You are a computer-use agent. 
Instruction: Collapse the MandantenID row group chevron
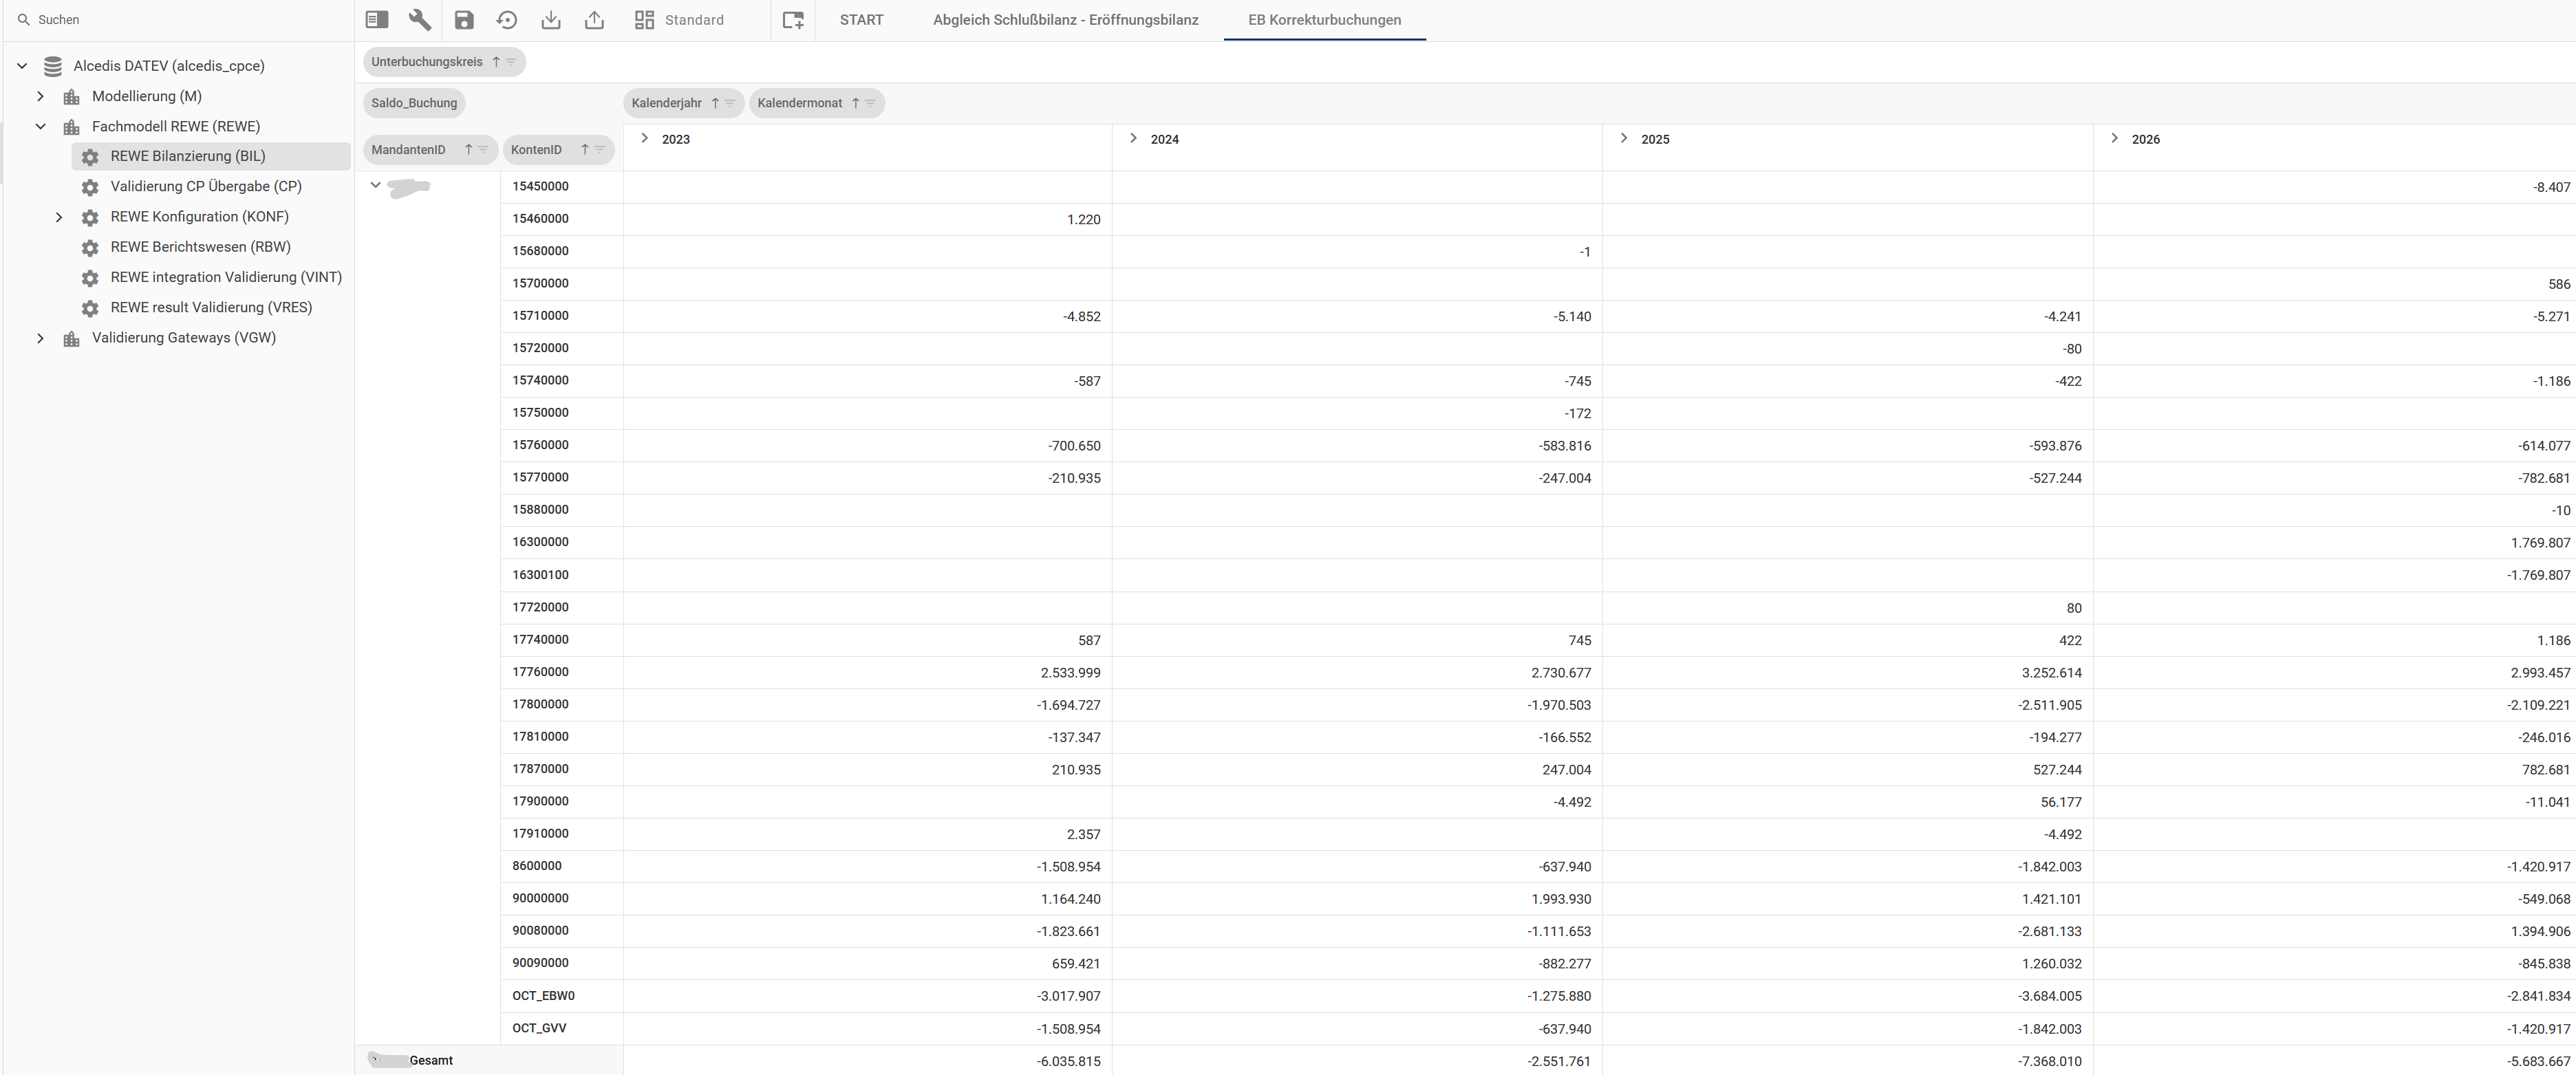(x=376, y=185)
